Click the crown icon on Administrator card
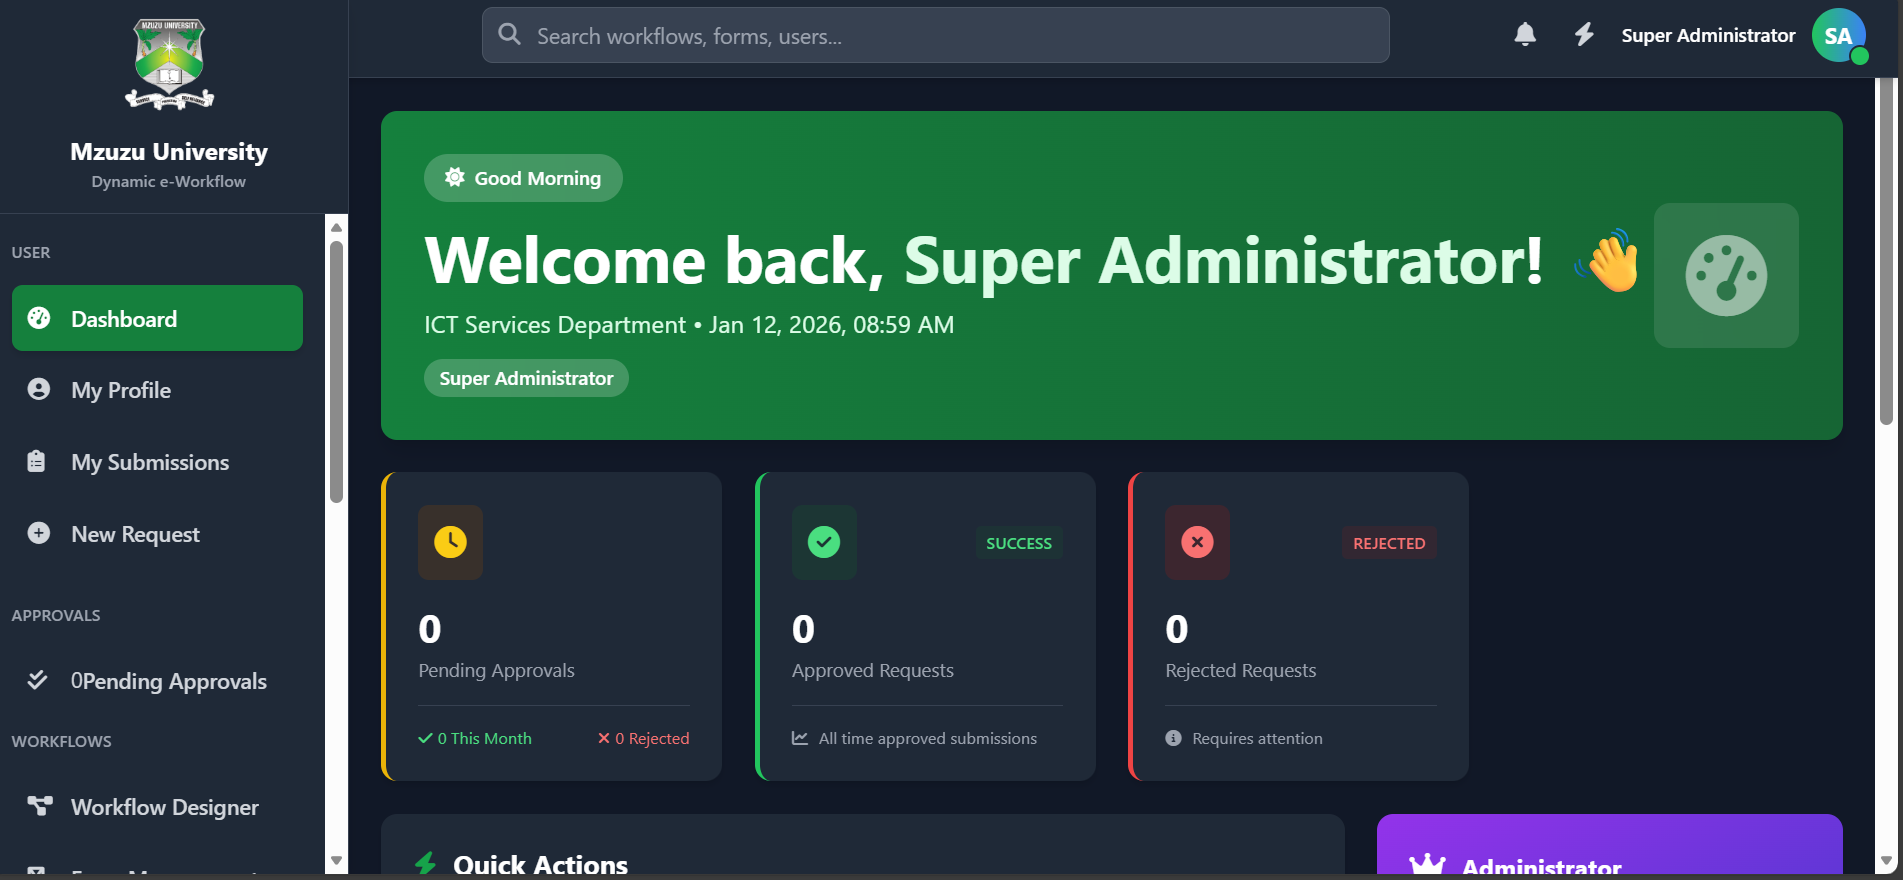The image size is (1903, 880). tap(1428, 865)
